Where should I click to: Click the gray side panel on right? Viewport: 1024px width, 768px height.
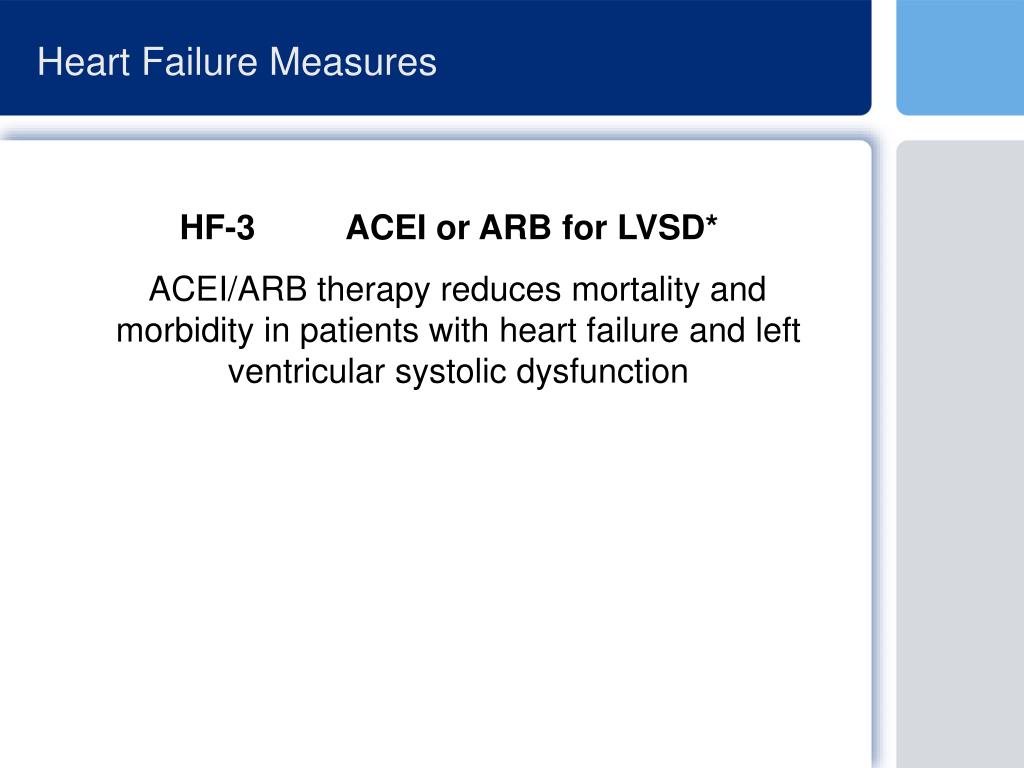point(960,454)
